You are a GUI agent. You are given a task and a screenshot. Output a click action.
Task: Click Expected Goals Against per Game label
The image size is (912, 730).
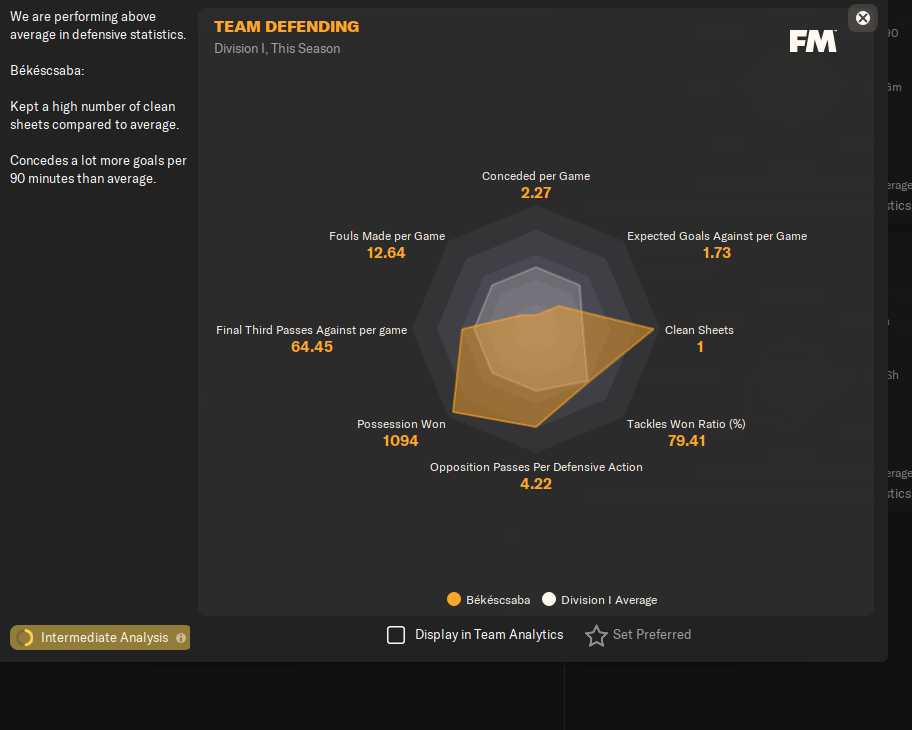click(717, 236)
